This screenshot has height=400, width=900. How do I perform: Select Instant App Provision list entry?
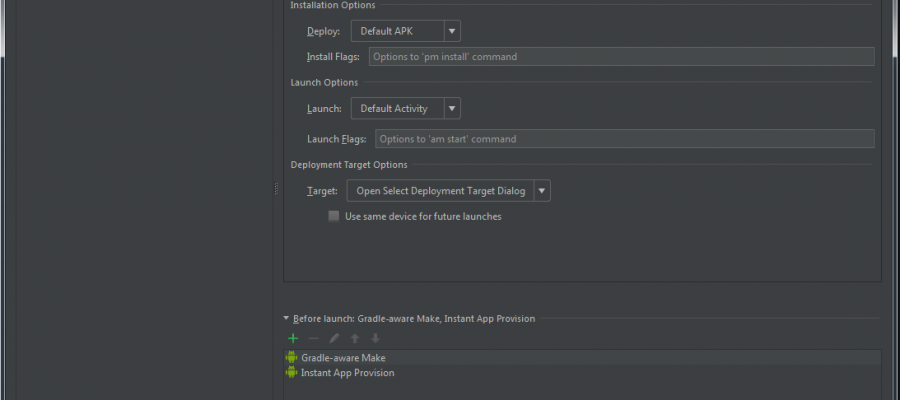(x=347, y=372)
